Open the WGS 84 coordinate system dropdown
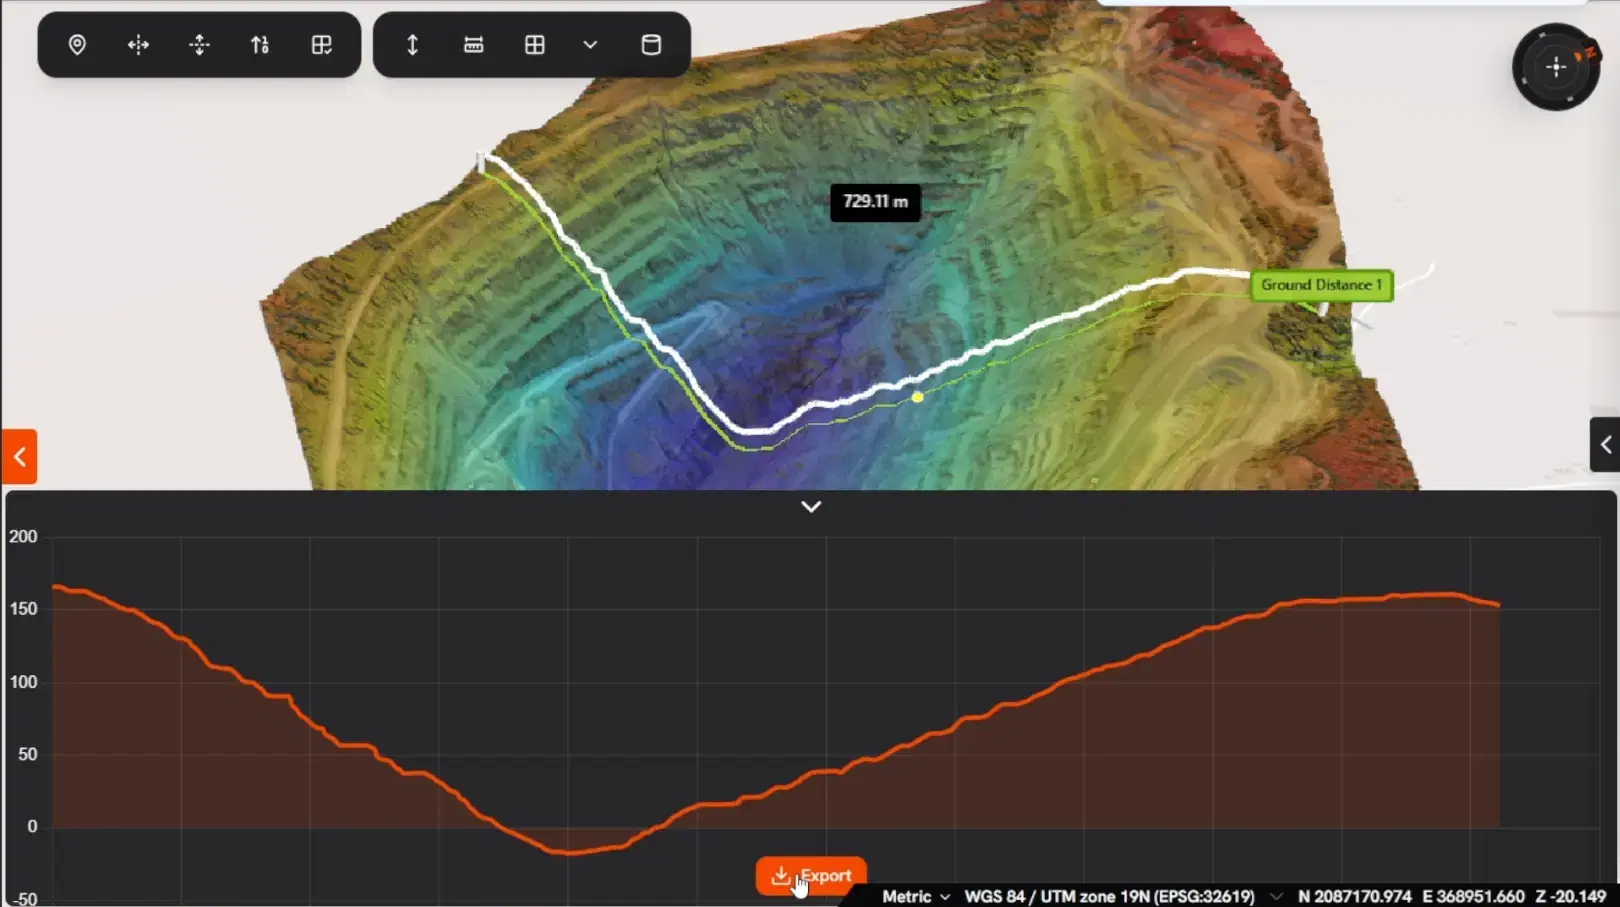The height and width of the screenshot is (907, 1620). tap(1120, 896)
